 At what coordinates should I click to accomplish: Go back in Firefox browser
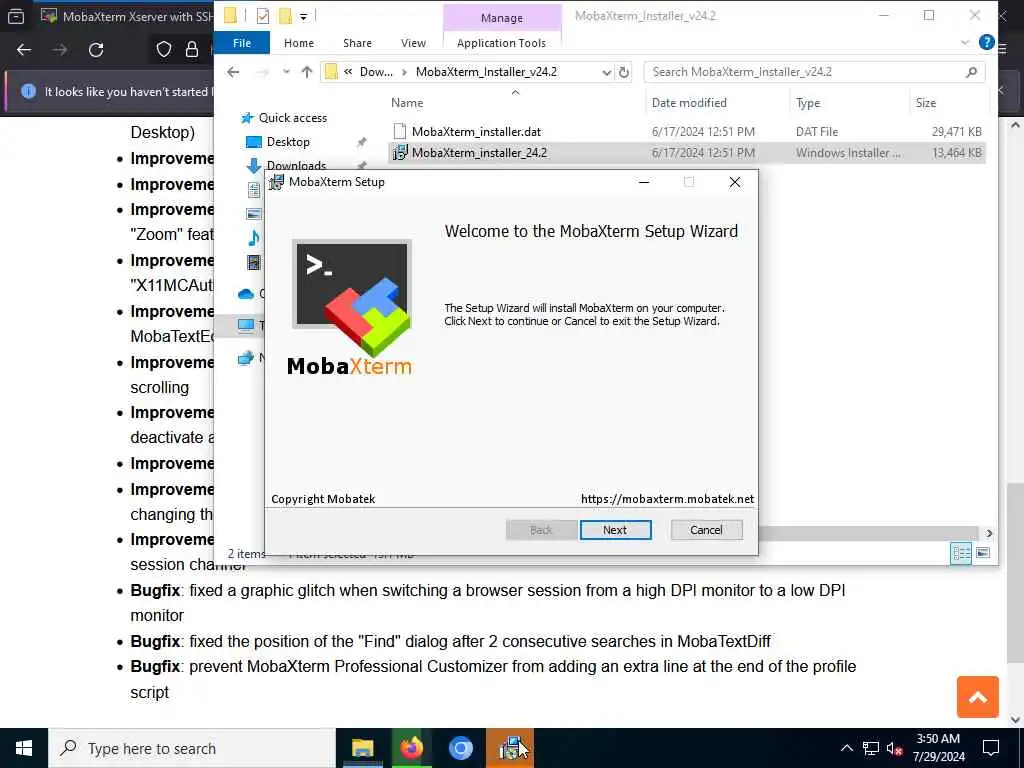pos(24,50)
